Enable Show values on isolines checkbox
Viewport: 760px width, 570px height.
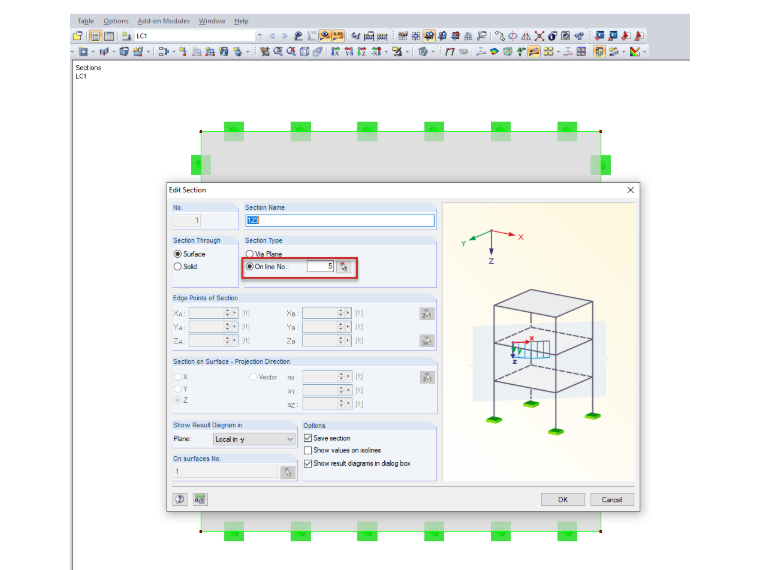pyautogui.click(x=308, y=450)
